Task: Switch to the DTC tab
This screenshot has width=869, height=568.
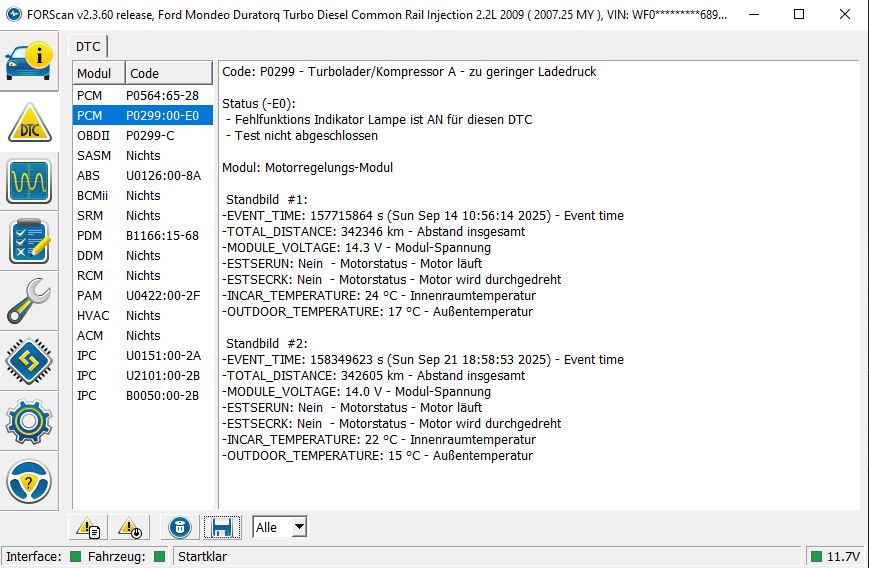Action: 89,46
